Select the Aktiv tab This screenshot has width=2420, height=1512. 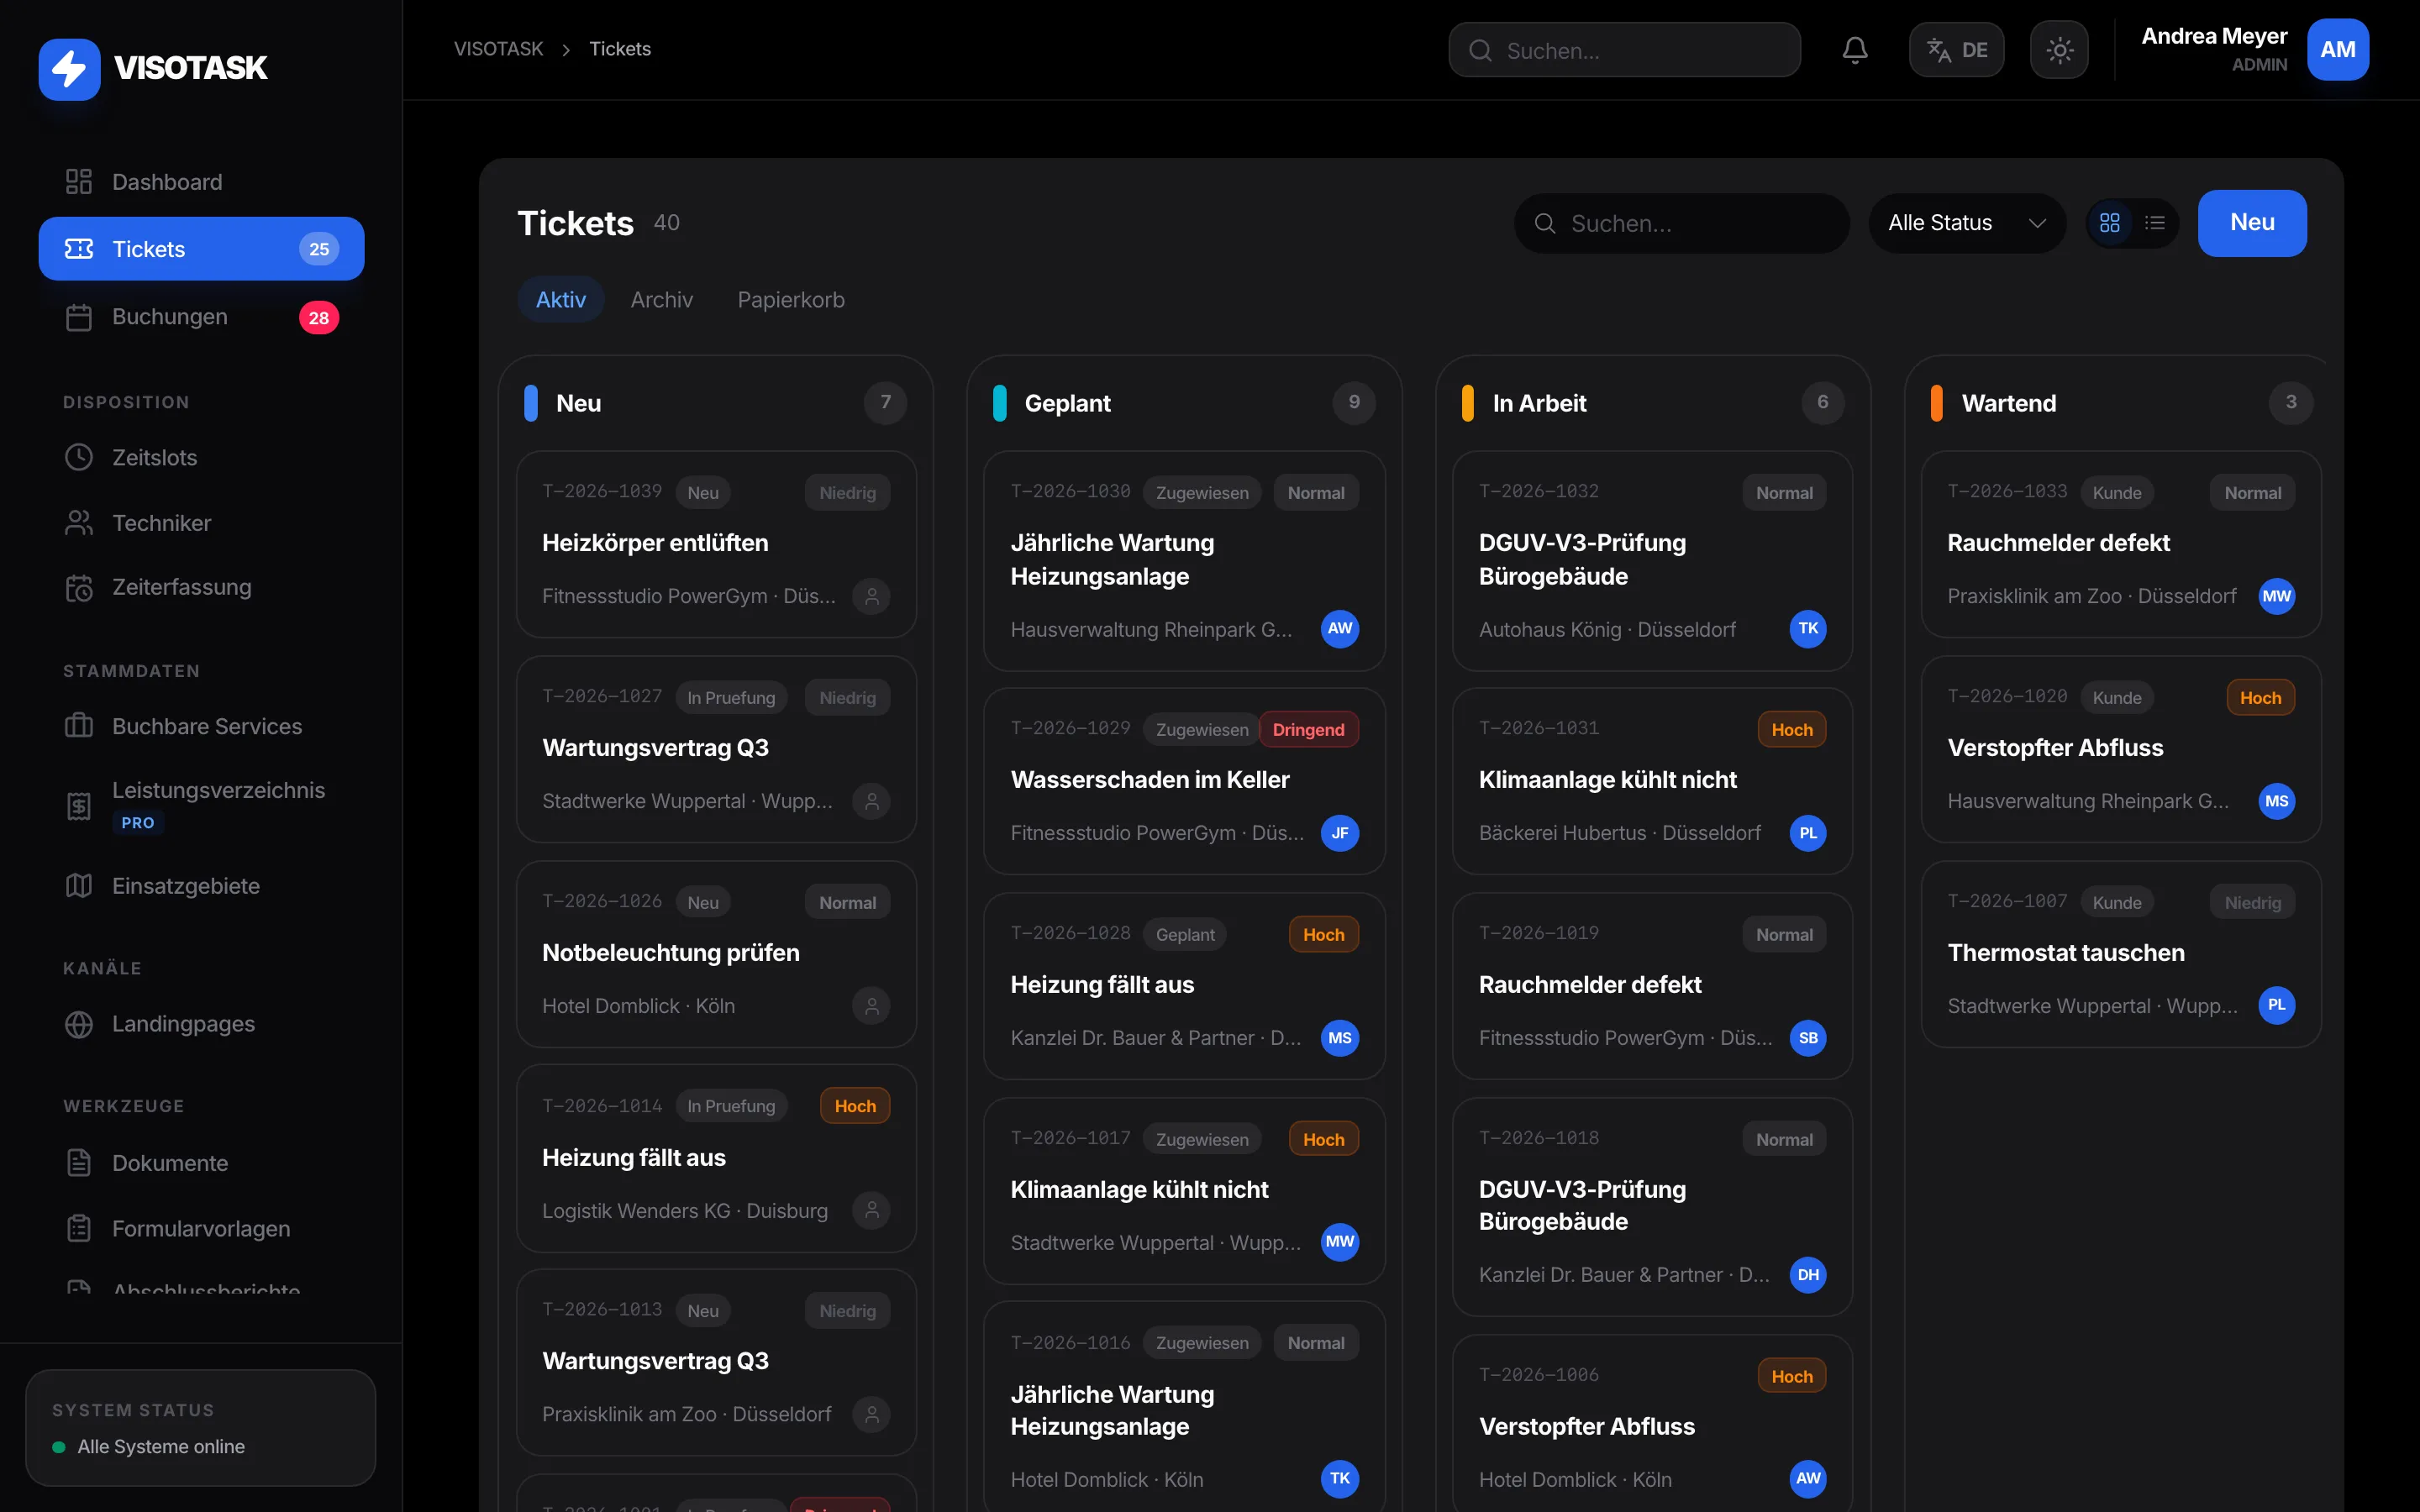click(561, 300)
